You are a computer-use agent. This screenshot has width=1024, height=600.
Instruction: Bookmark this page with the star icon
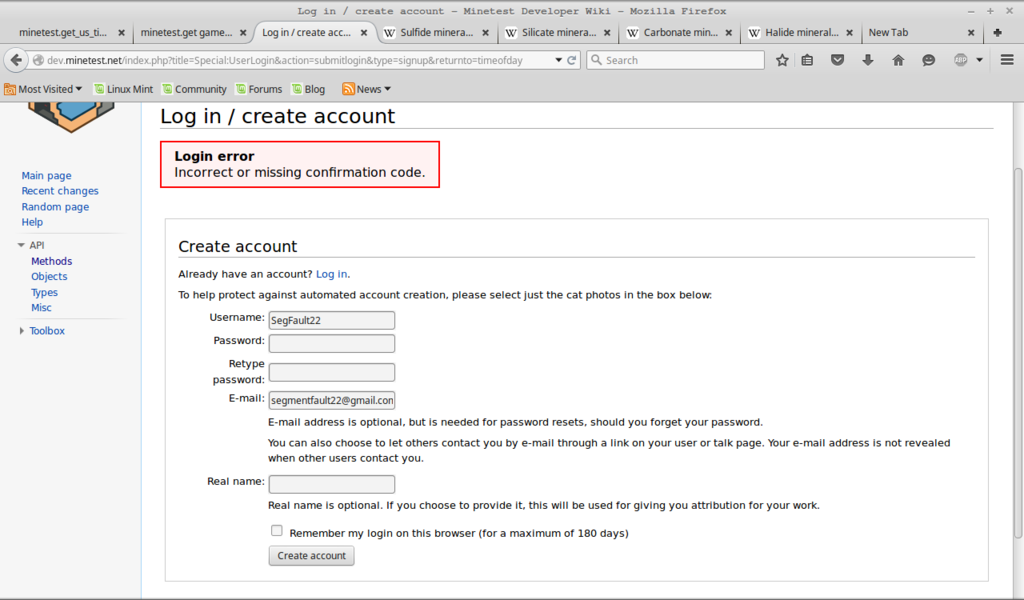(x=782, y=60)
